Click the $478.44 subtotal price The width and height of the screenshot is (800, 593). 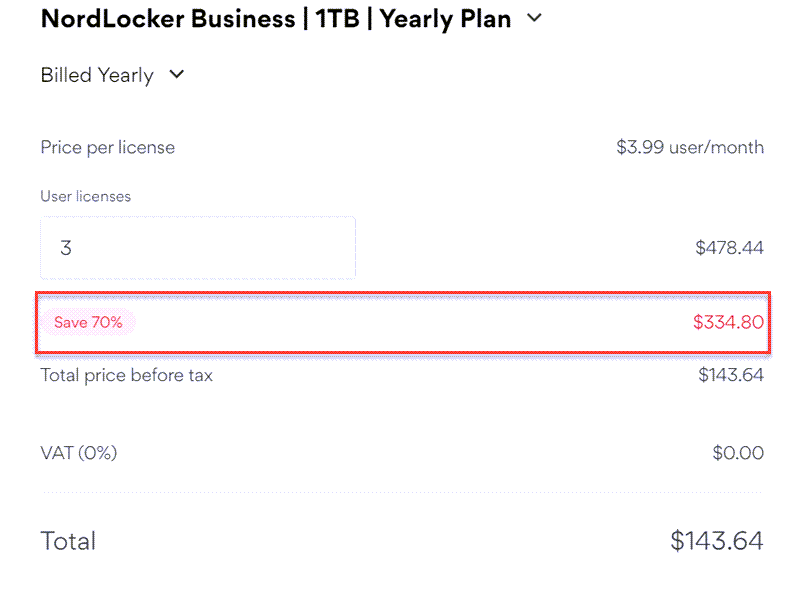click(730, 247)
